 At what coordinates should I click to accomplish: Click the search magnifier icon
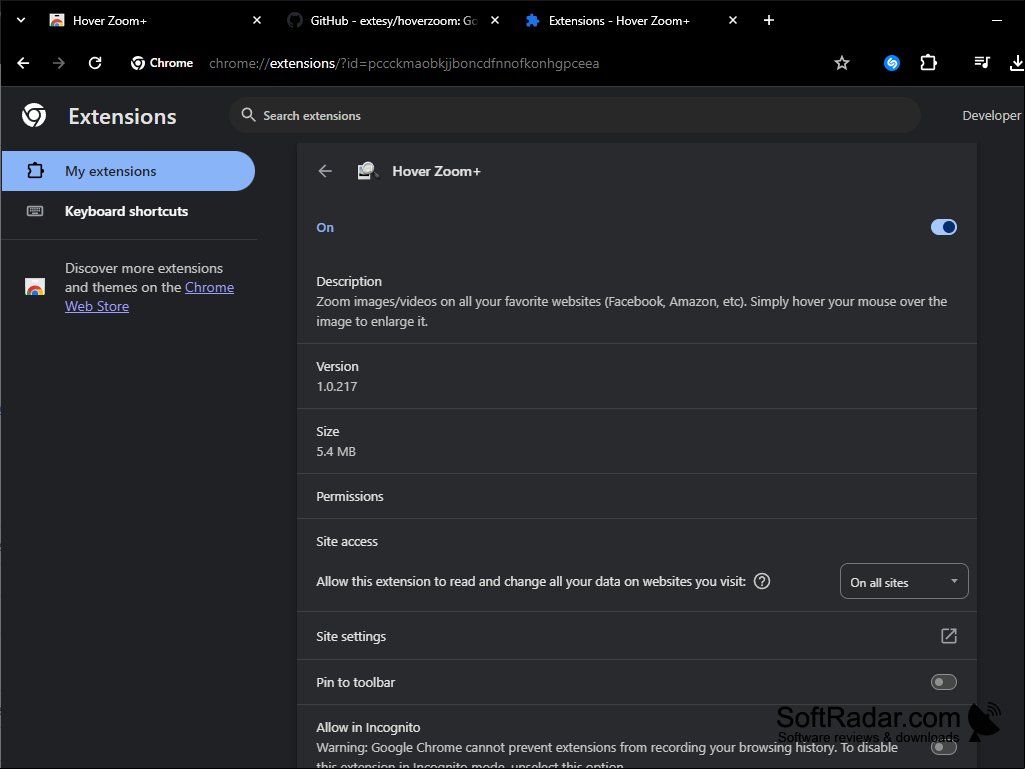(x=248, y=115)
